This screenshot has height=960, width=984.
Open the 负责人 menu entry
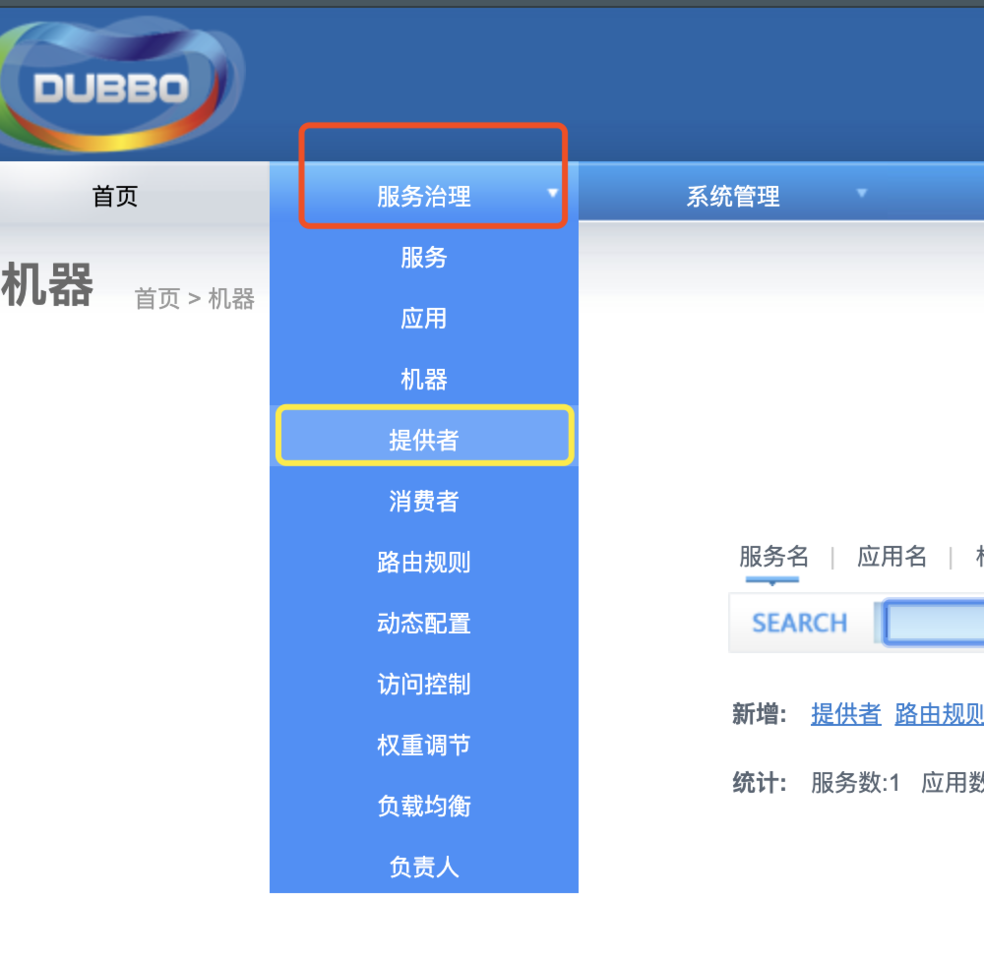[x=424, y=867]
